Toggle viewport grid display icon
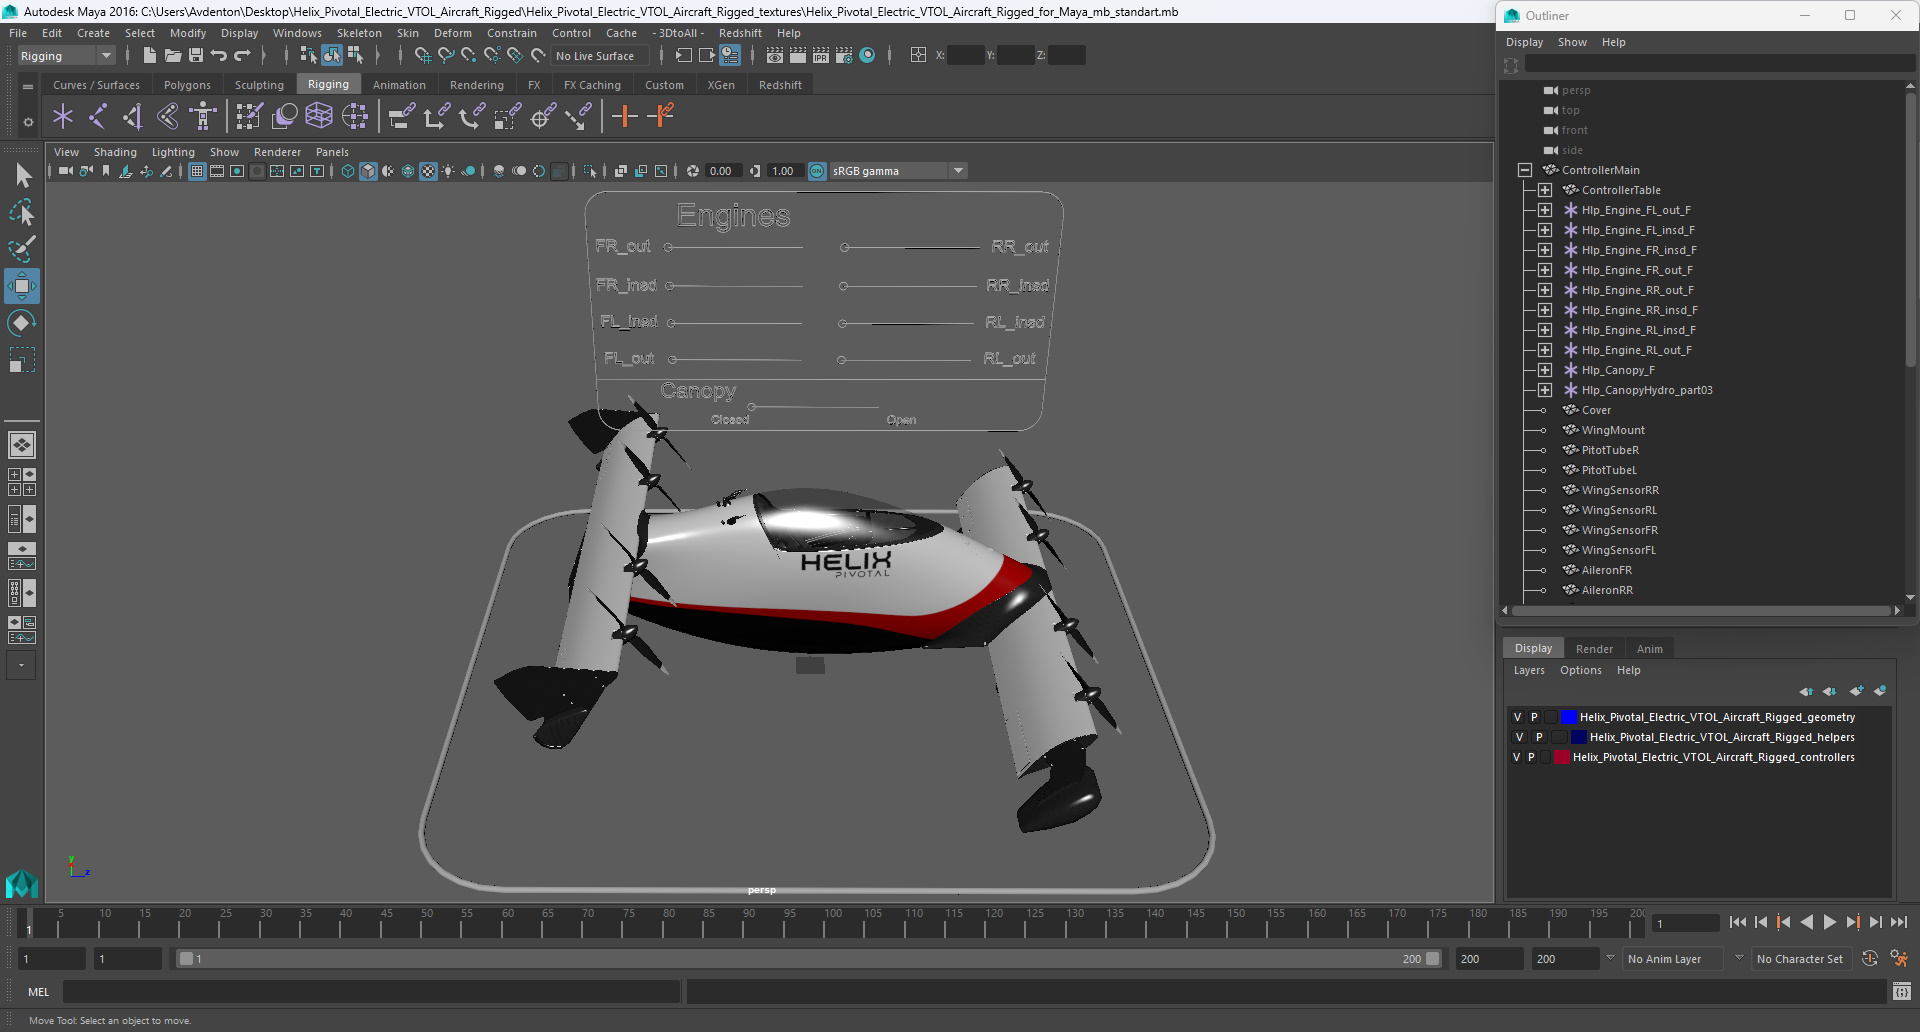 (197, 171)
